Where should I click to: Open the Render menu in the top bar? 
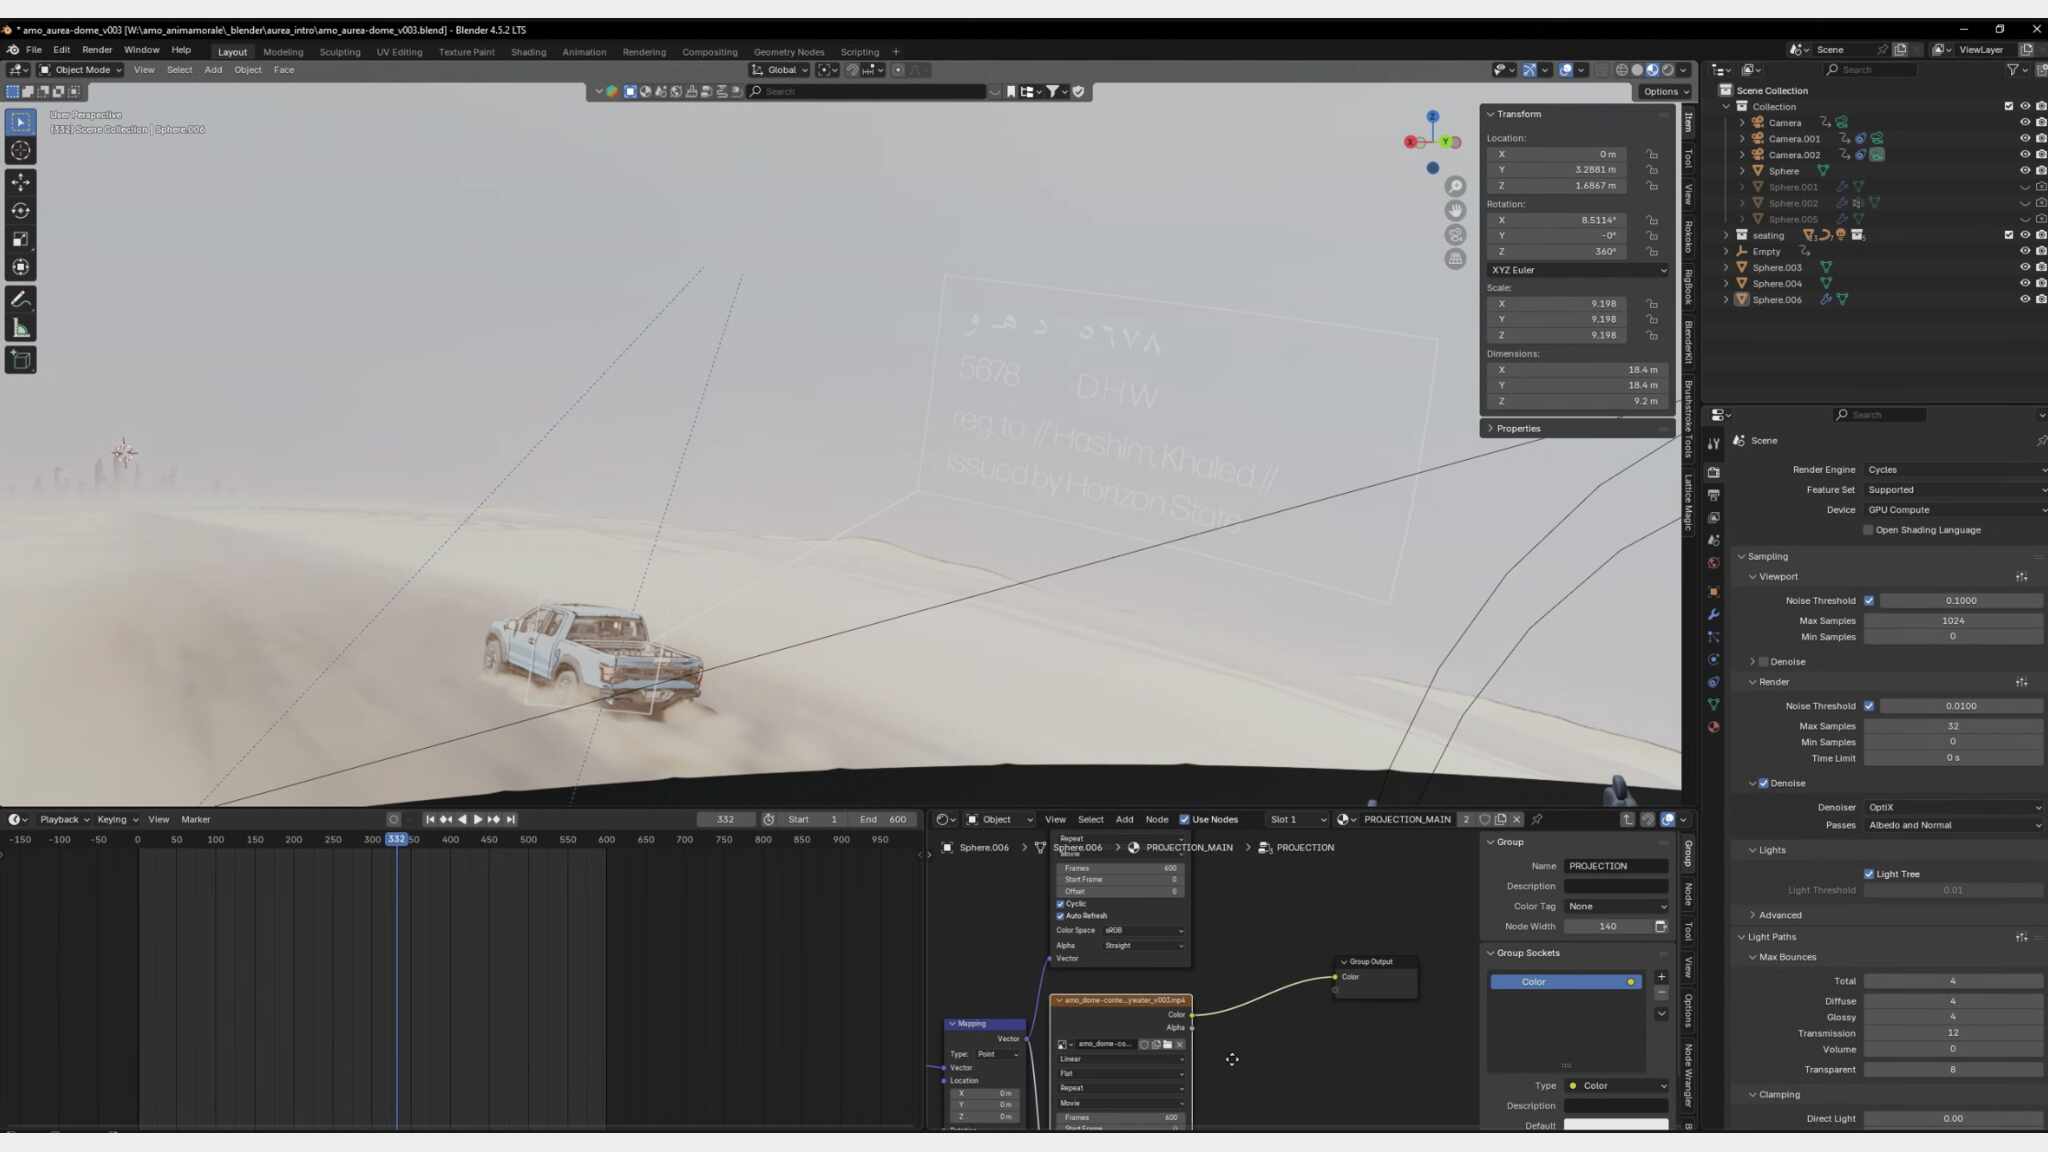click(97, 50)
